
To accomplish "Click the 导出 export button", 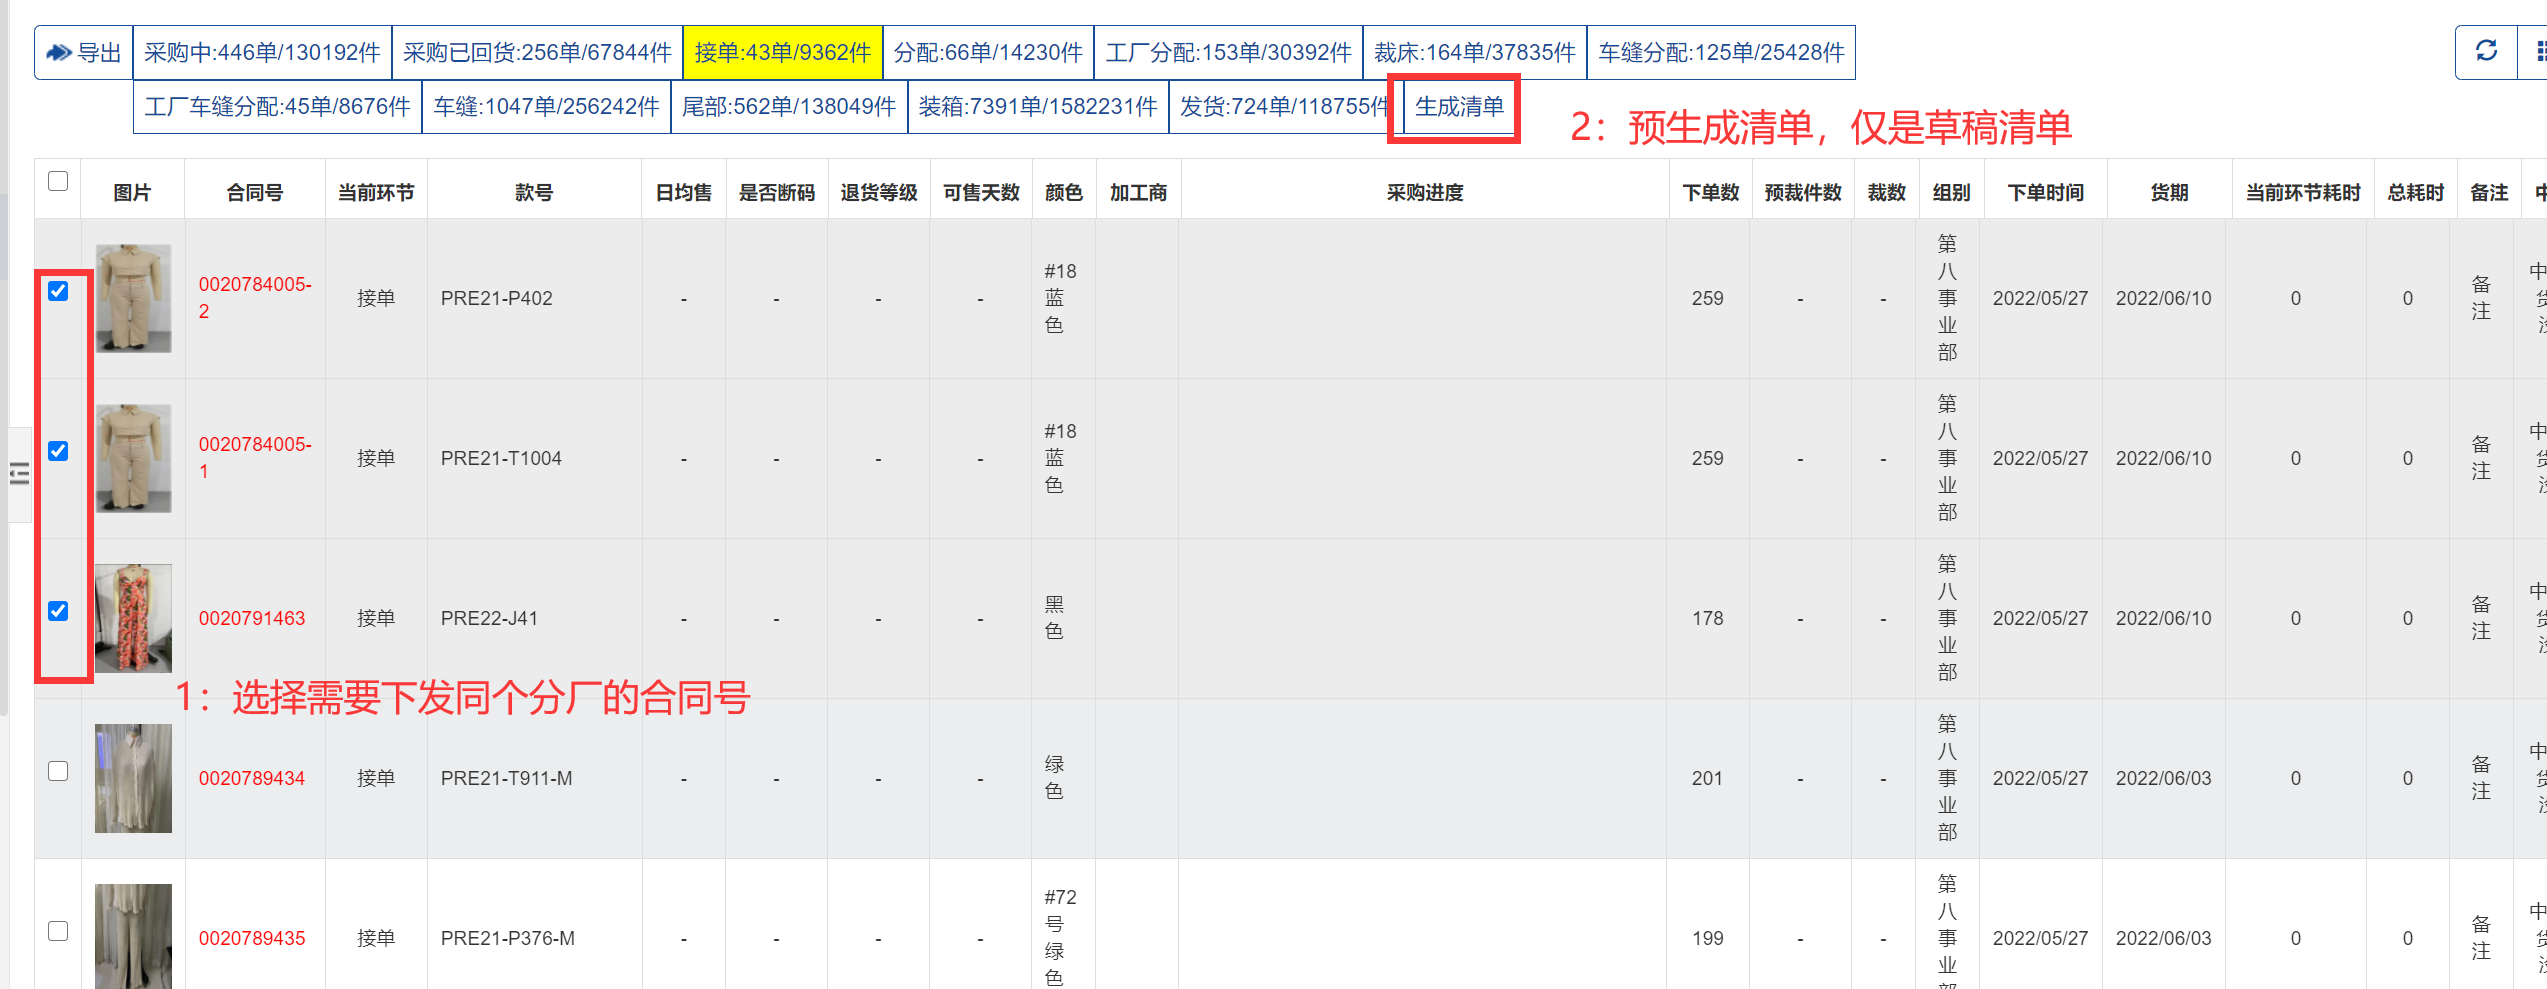I will [x=84, y=53].
